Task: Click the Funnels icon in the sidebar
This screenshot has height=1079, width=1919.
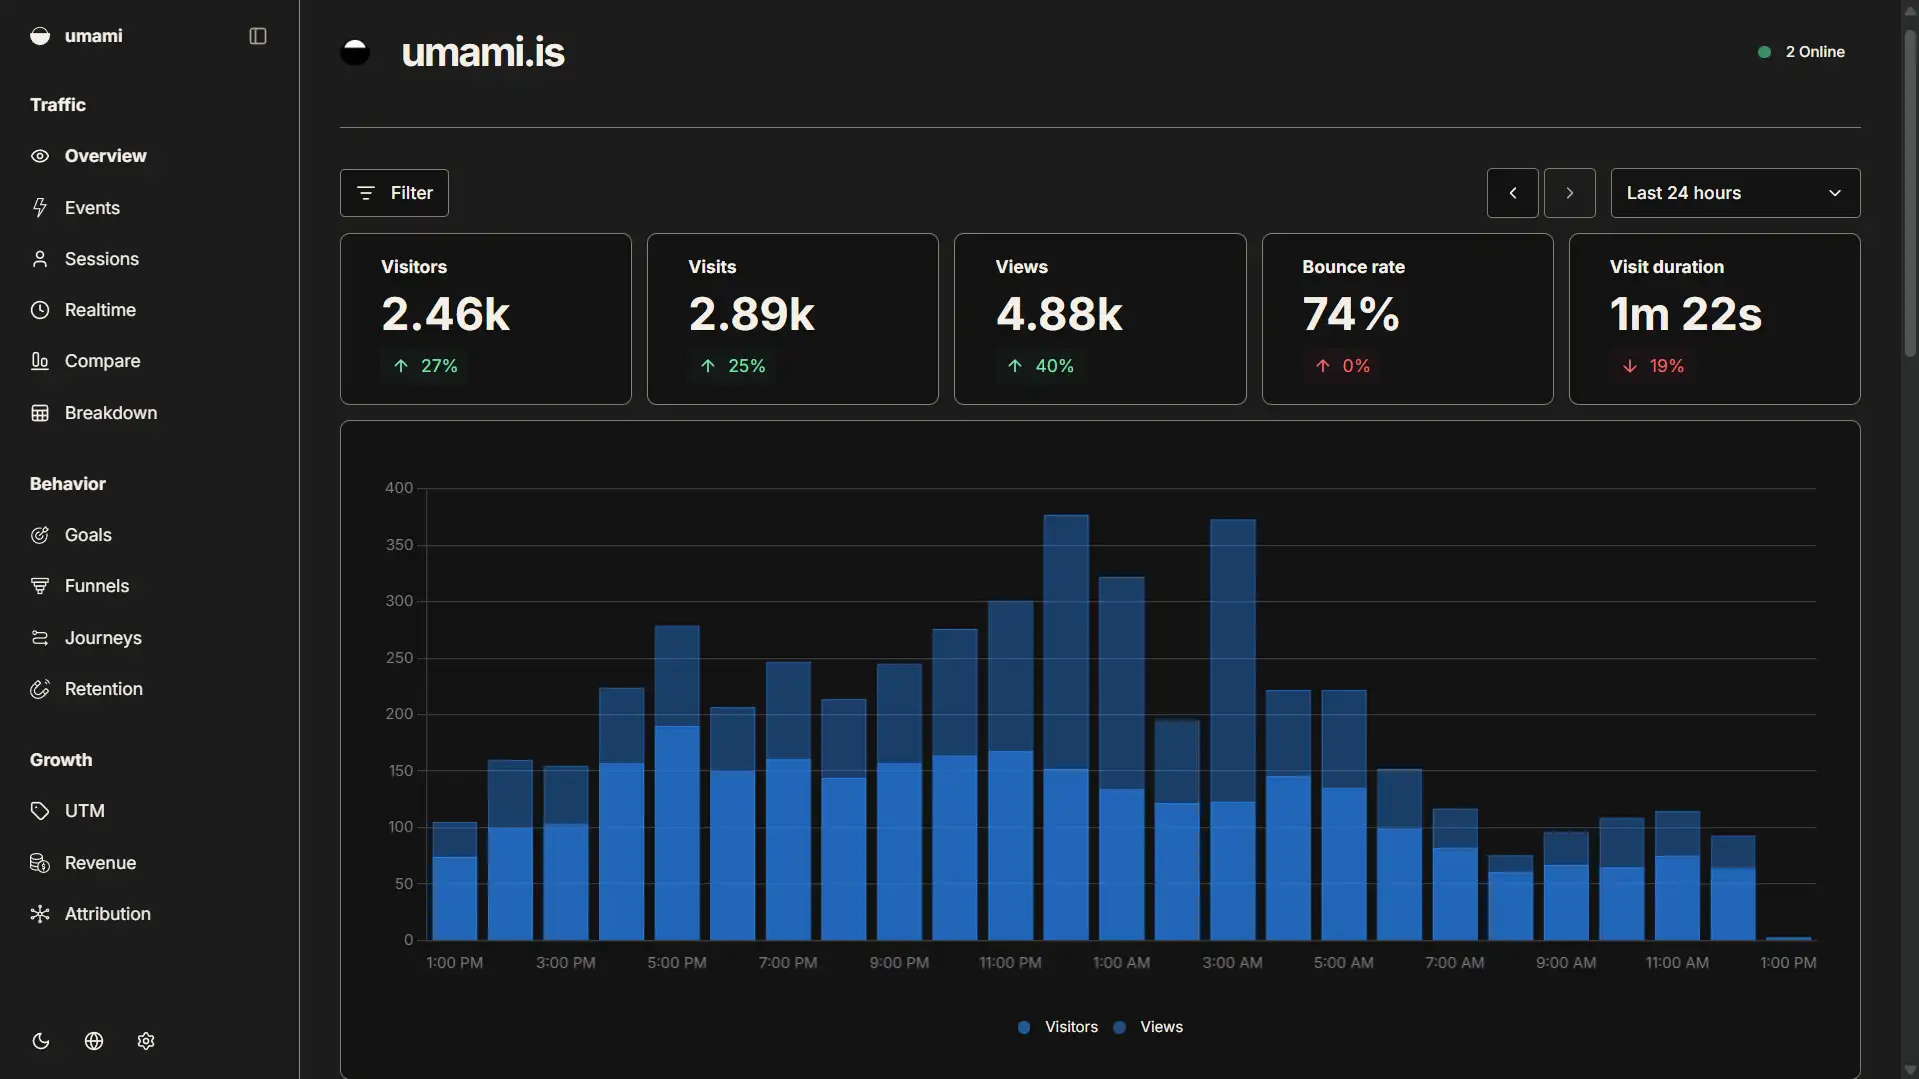Action: pos(40,586)
